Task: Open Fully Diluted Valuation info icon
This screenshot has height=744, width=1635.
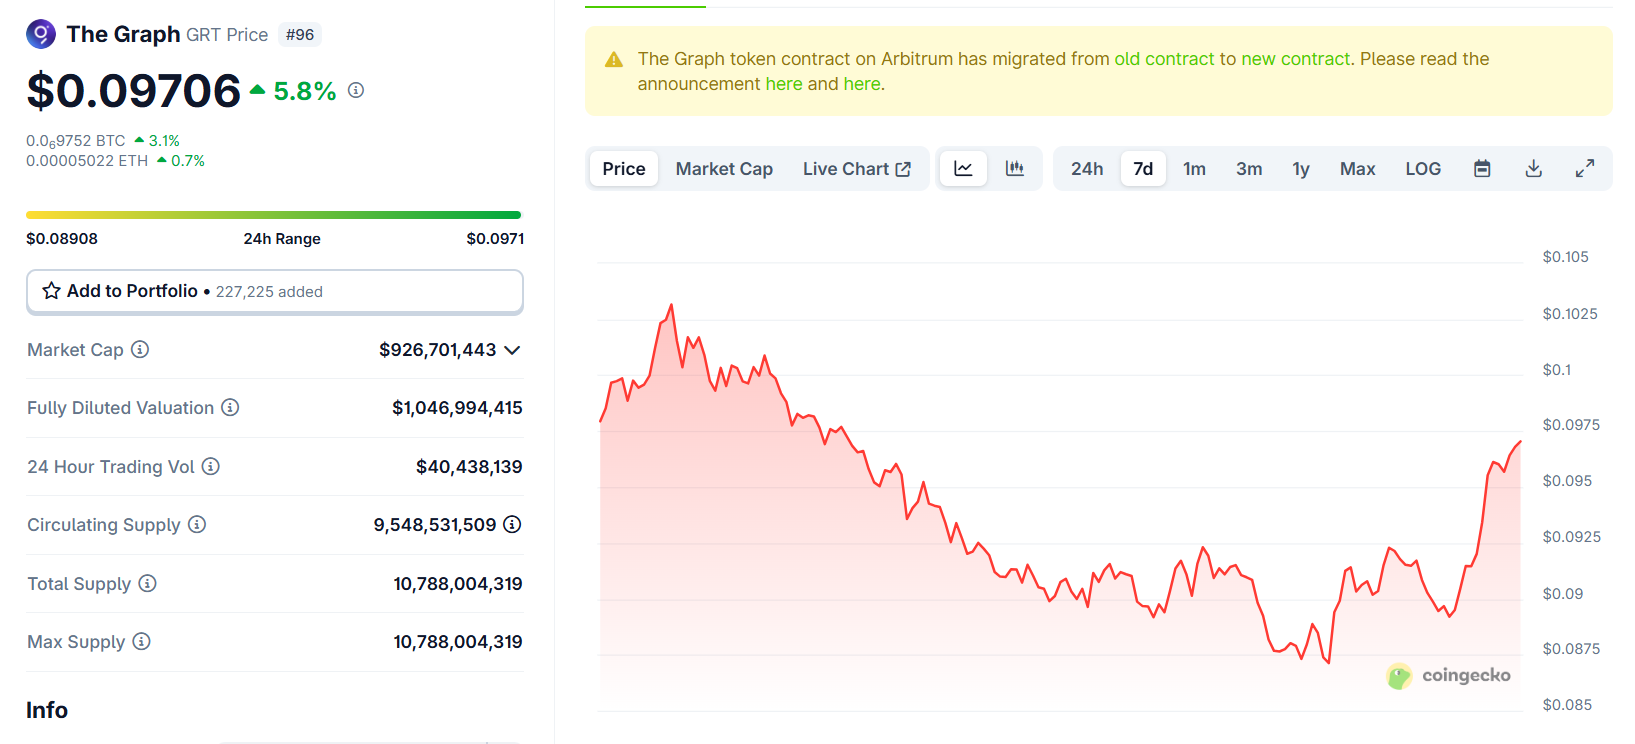Action: [230, 407]
